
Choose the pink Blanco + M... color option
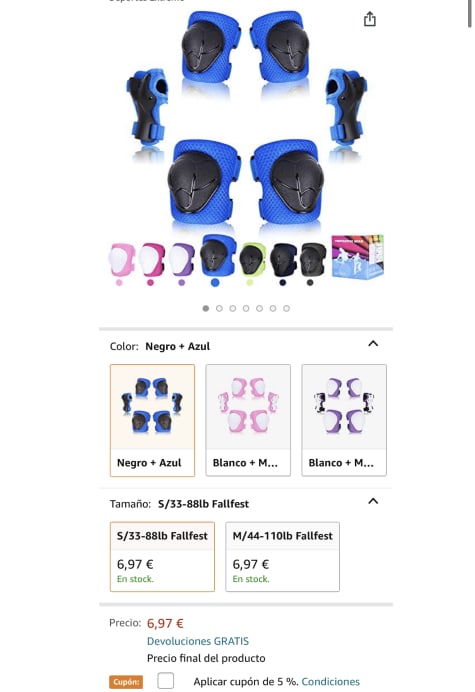(248, 420)
